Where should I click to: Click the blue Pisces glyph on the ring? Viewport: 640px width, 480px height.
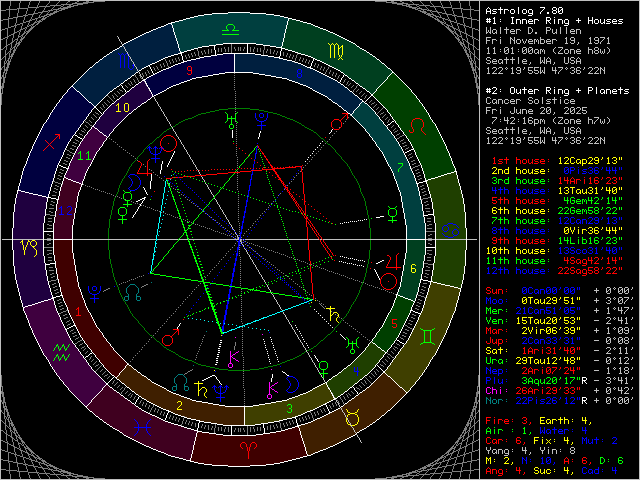146,427
